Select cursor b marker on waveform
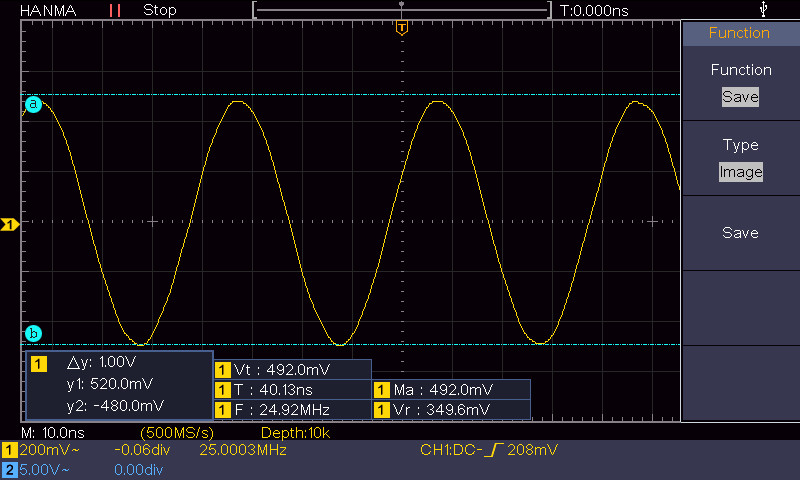800x480 pixels. (33, 333)
